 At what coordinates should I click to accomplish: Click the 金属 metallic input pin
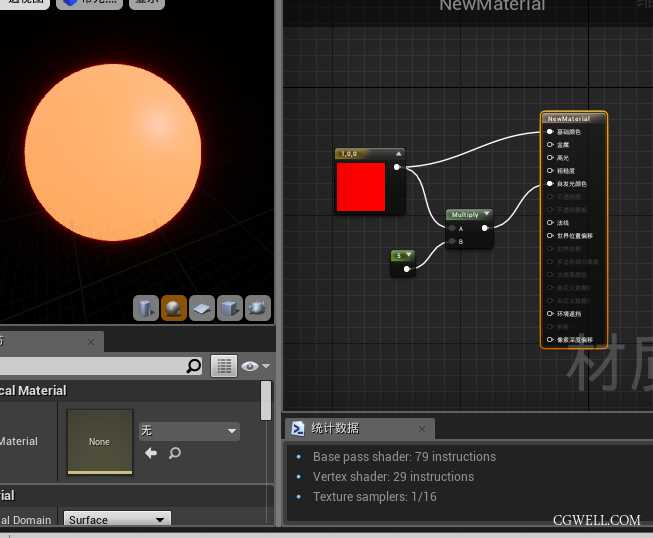click(550, 144)
